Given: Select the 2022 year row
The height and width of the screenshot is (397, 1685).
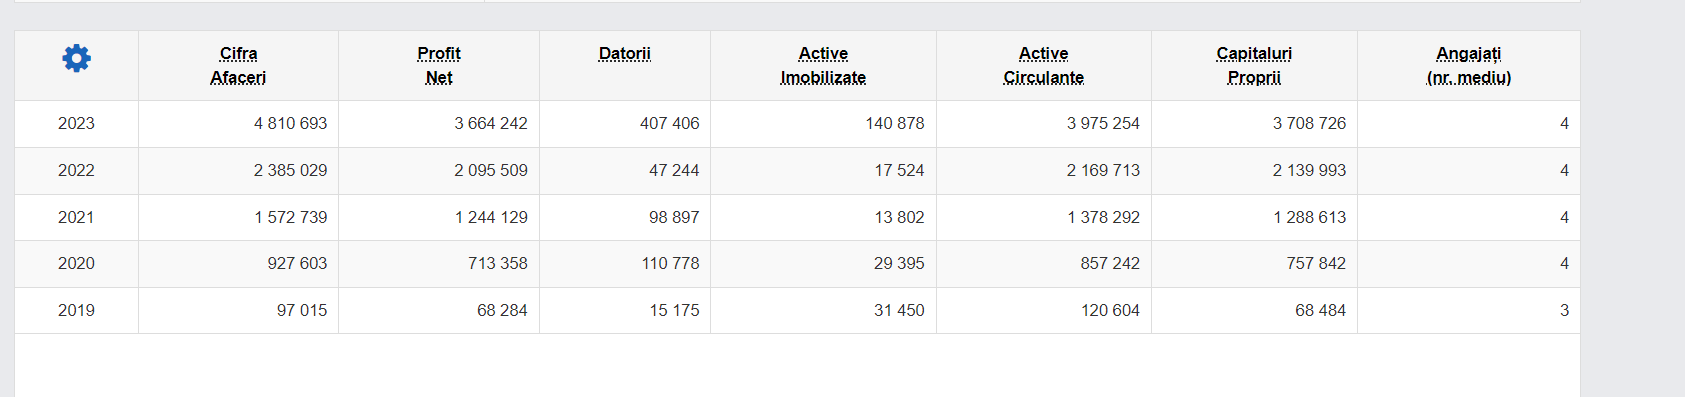Looking at the screenshot, I should (797, 171).
